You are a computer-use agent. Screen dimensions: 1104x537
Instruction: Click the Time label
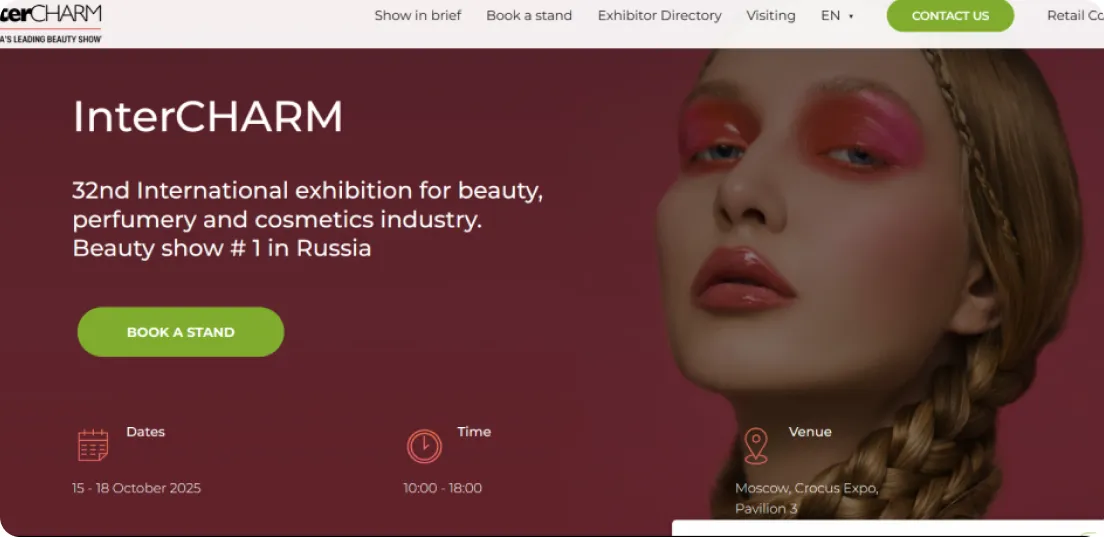click(474, 431)
